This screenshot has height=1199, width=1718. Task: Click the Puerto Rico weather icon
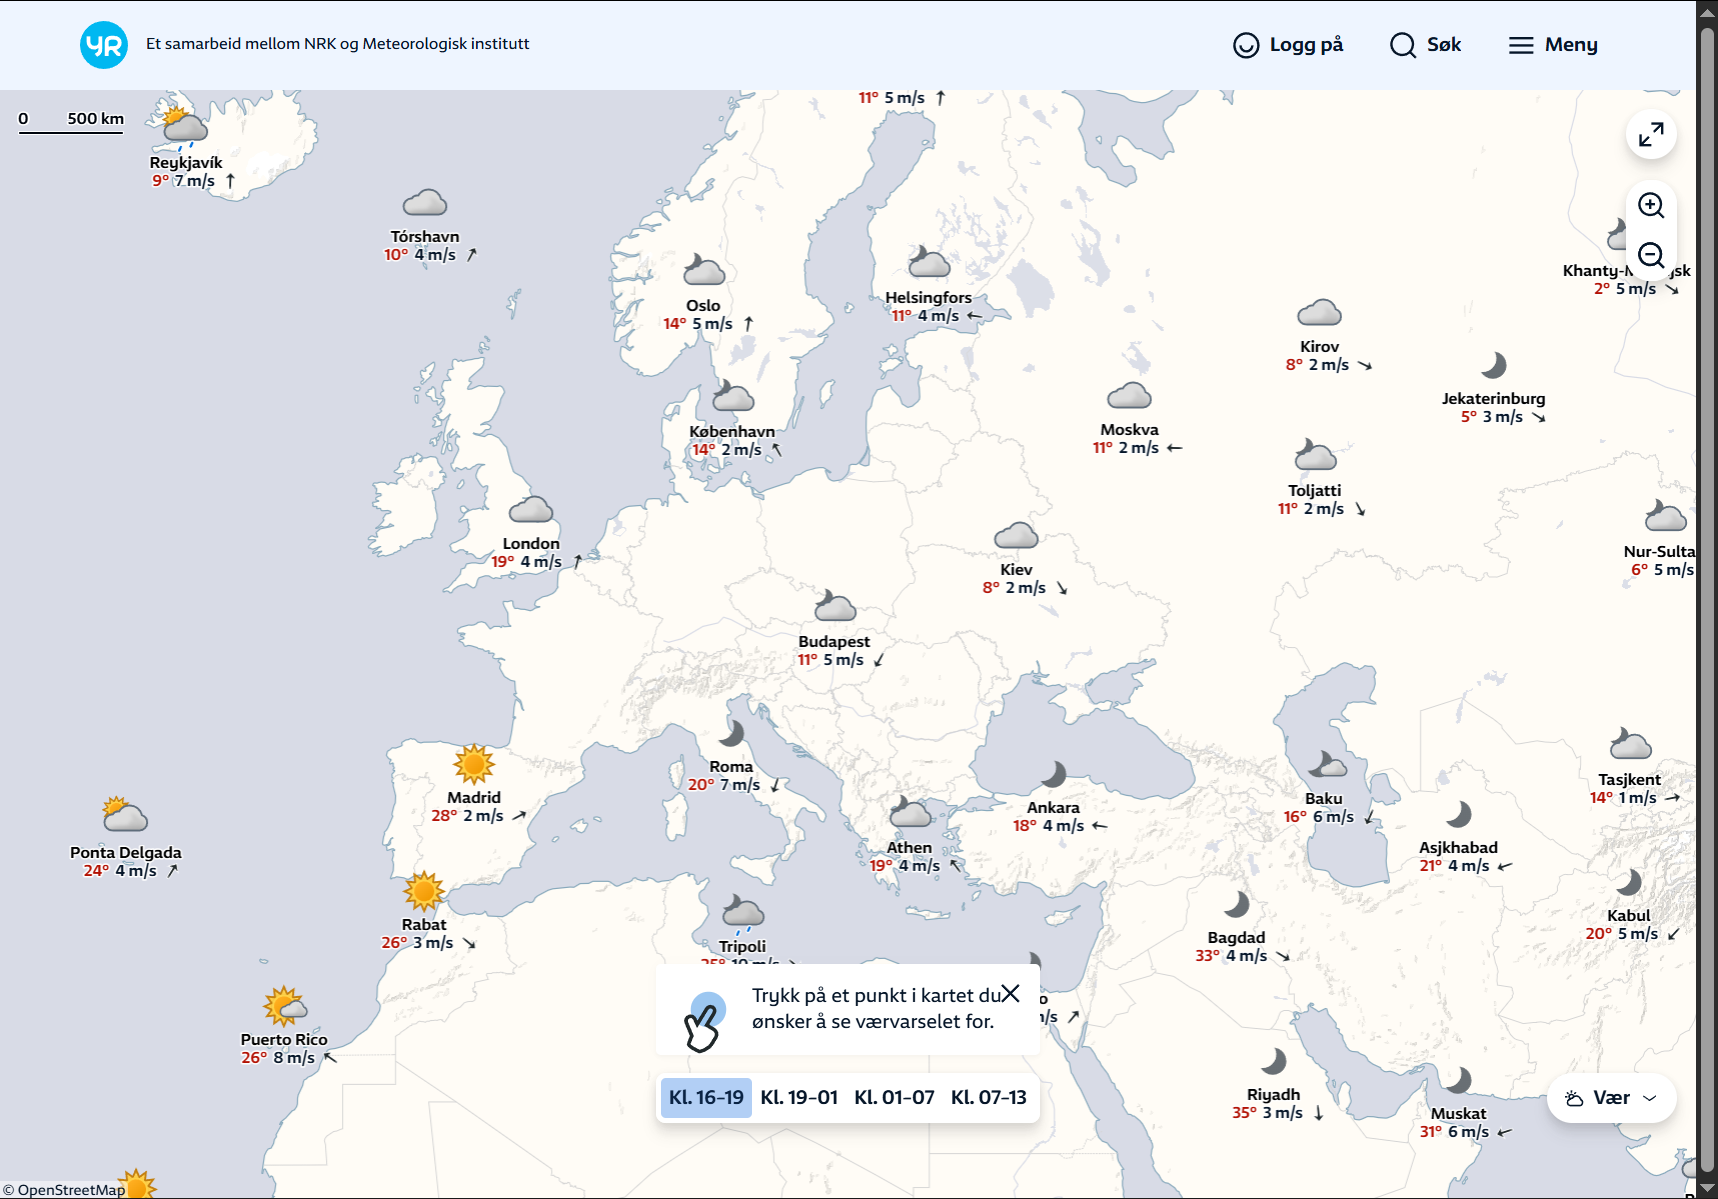click(x=285, y=1006)
